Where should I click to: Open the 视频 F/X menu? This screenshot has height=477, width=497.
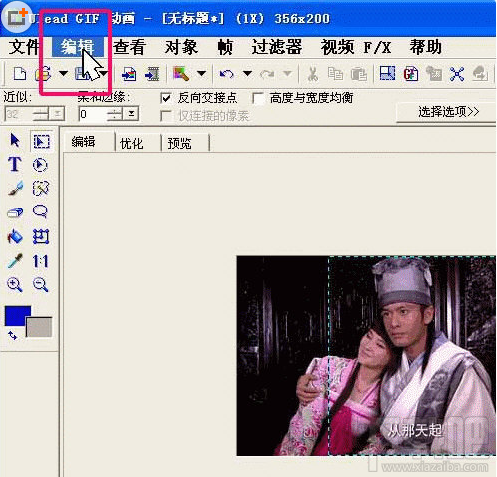tap(356, 47)
